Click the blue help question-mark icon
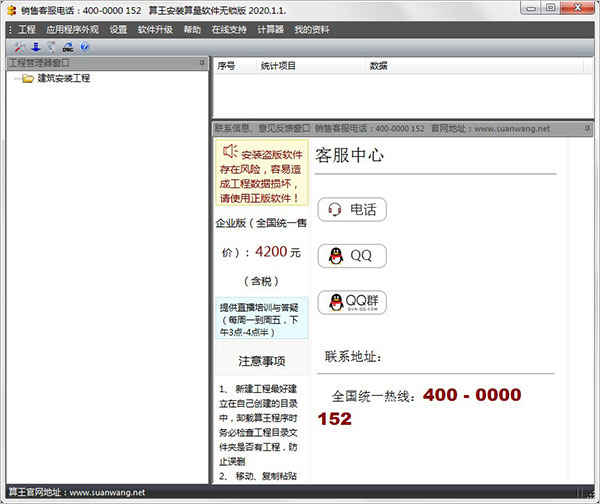 [x=84, y=47]
